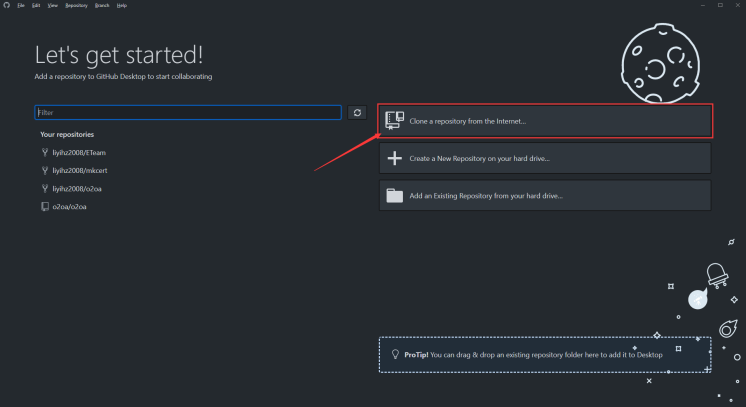Open the Help menu
The image size is (746, 407).
coord(122,5)
